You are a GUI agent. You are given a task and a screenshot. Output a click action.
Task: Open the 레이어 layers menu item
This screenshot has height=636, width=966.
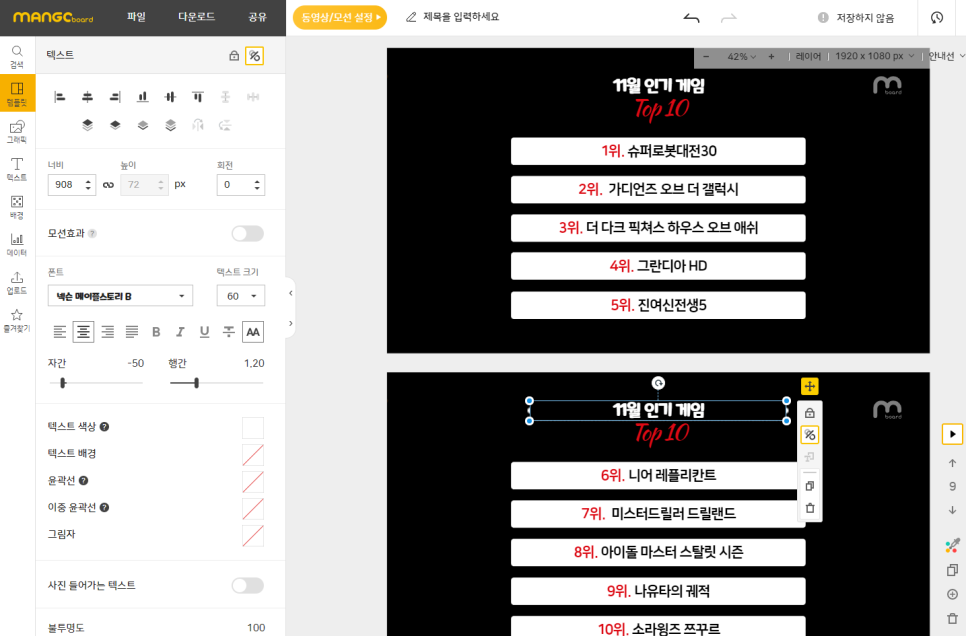coord(808,56)
